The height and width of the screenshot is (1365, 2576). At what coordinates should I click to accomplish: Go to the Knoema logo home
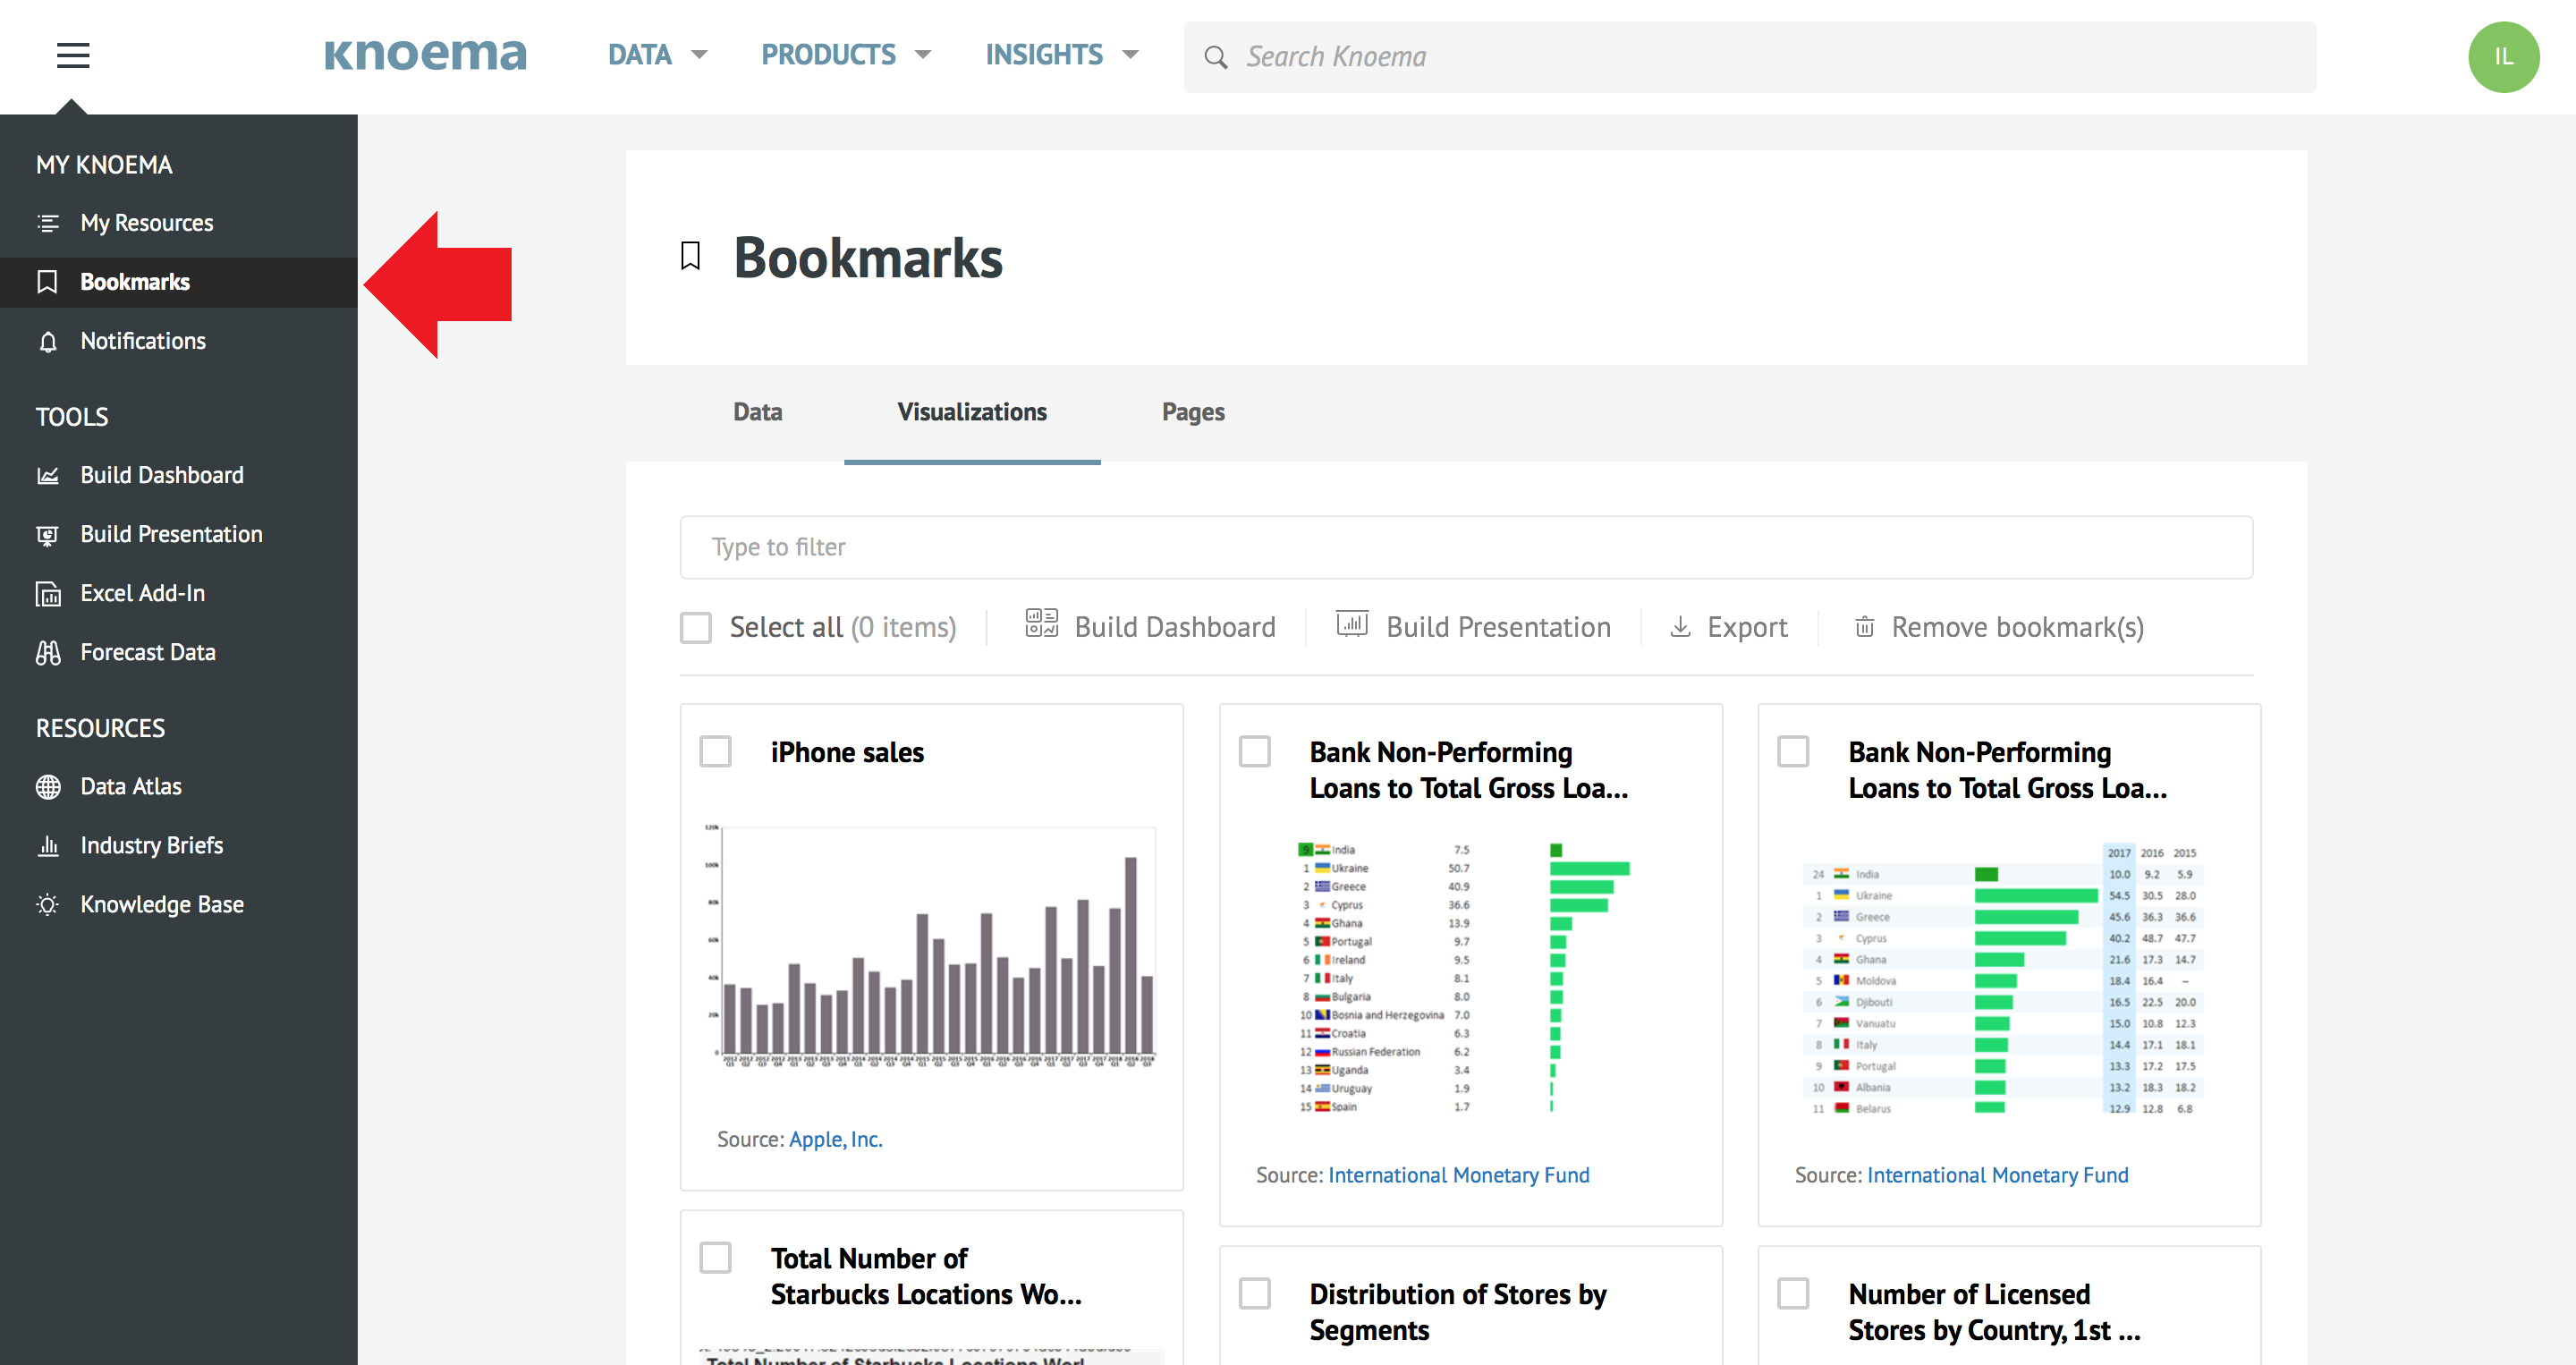[425, 55]
